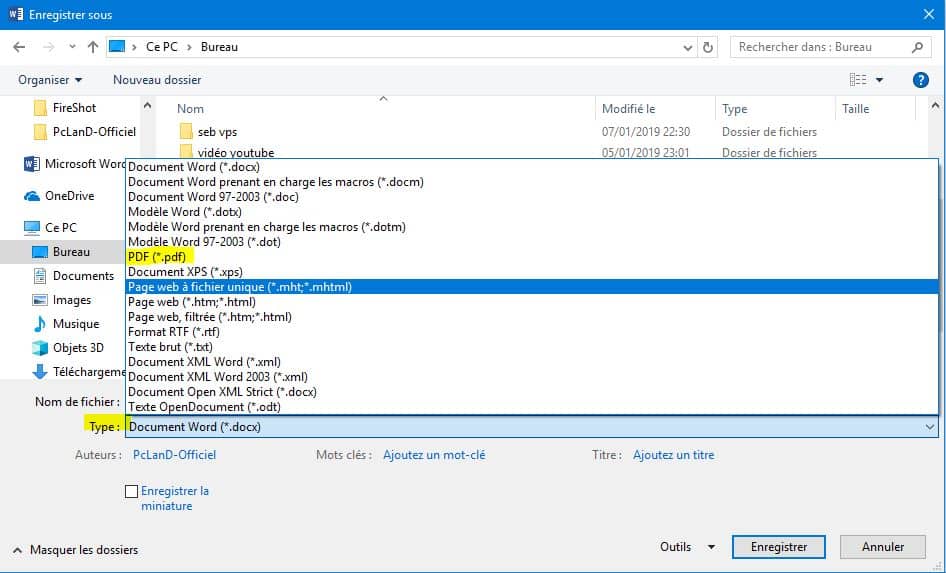Open the blue help icon

921,80
